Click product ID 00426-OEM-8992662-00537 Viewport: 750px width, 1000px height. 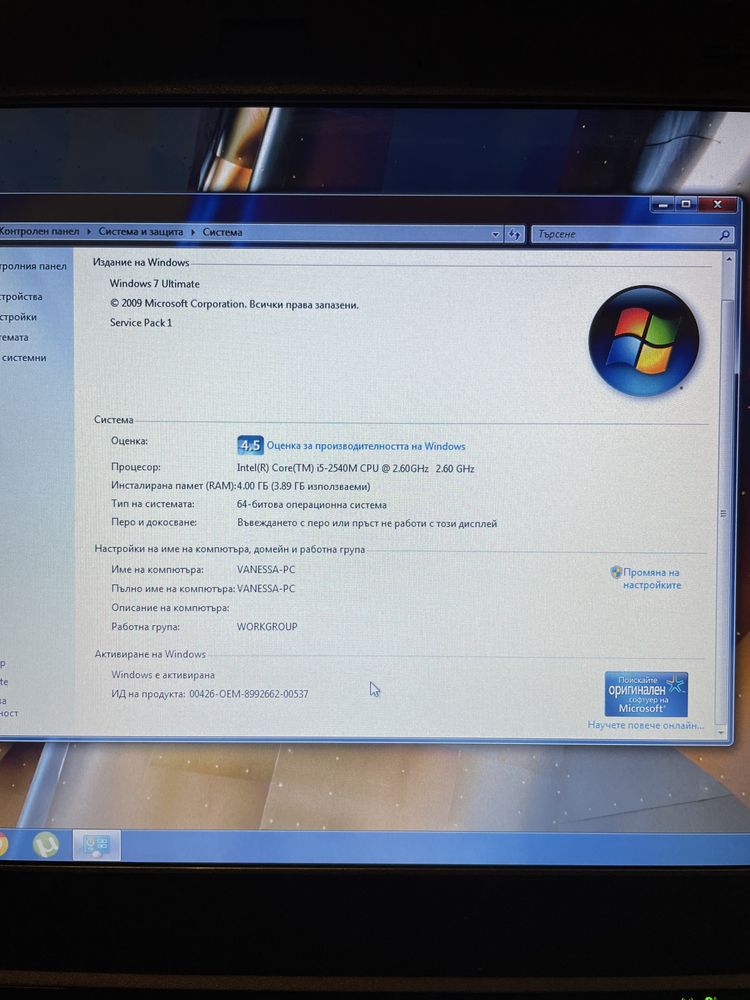[249, 693]
